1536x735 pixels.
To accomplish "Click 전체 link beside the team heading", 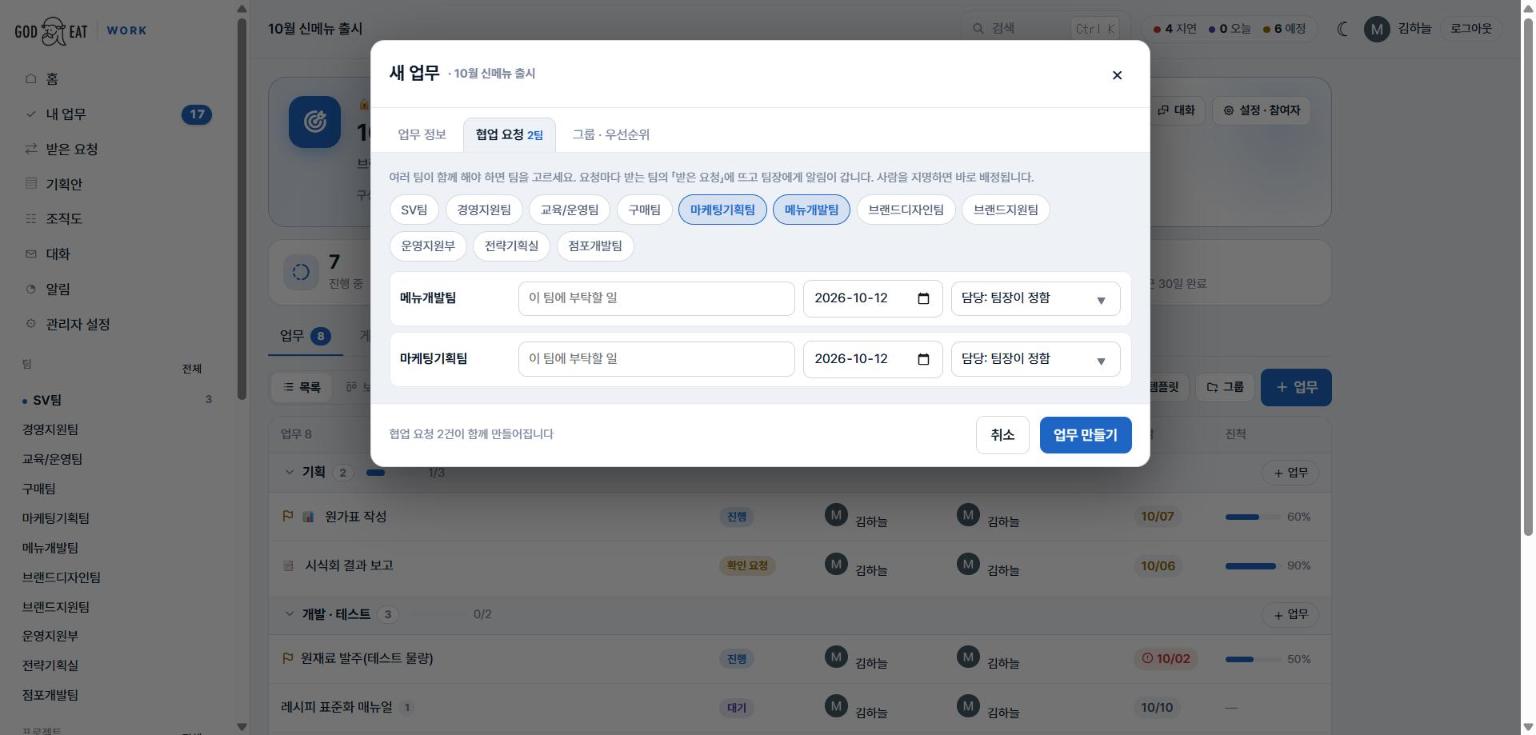I will pyautogui.click(x=192, y=369).
